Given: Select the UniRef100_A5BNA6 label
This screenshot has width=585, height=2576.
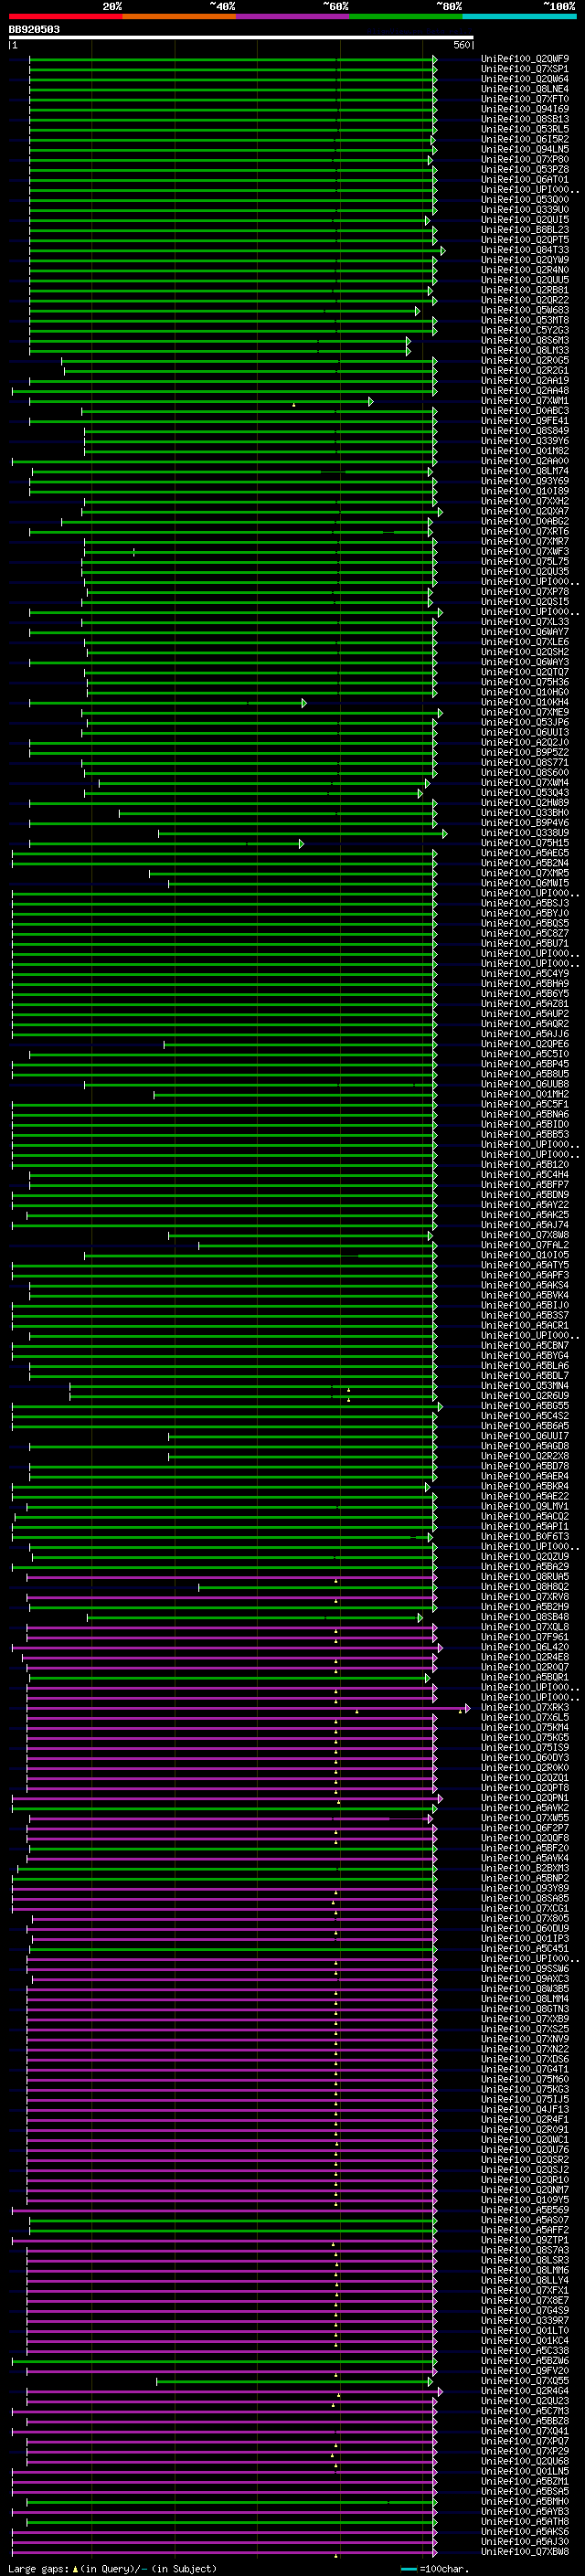Looking at the screenshot, I should [525, 1114].
